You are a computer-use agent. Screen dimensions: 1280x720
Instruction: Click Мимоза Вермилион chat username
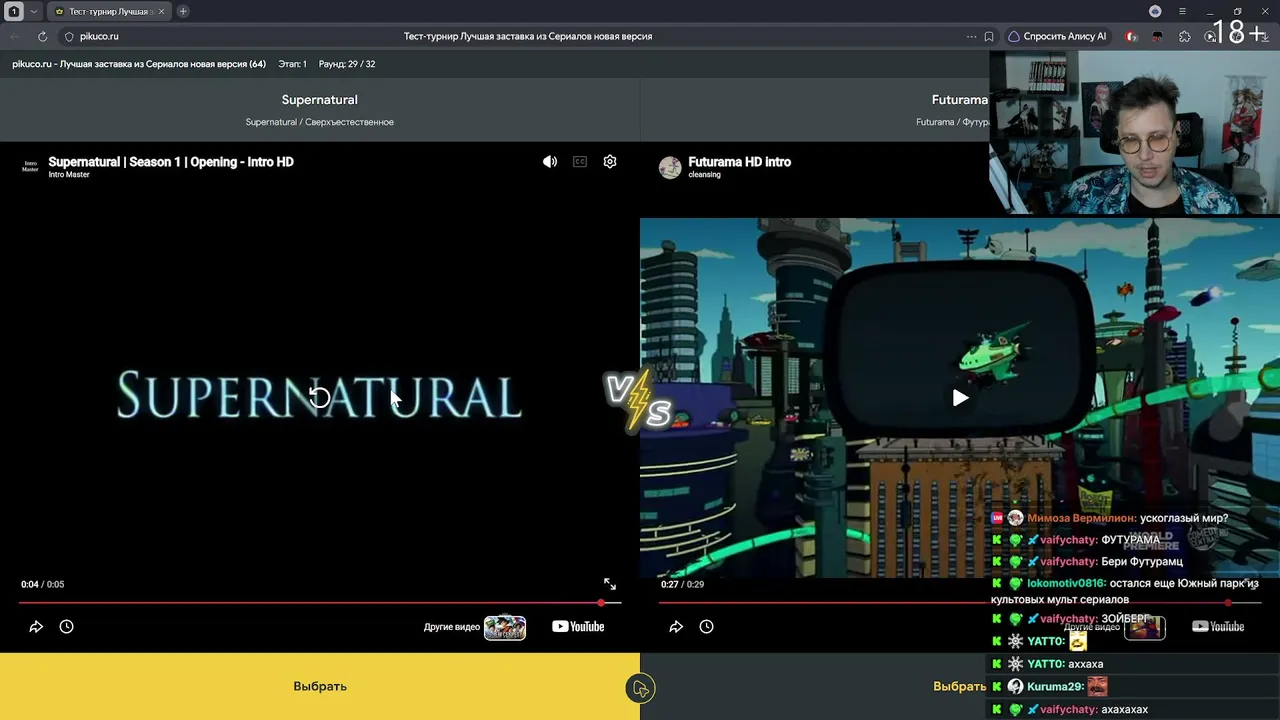[x=1080, y=518]
